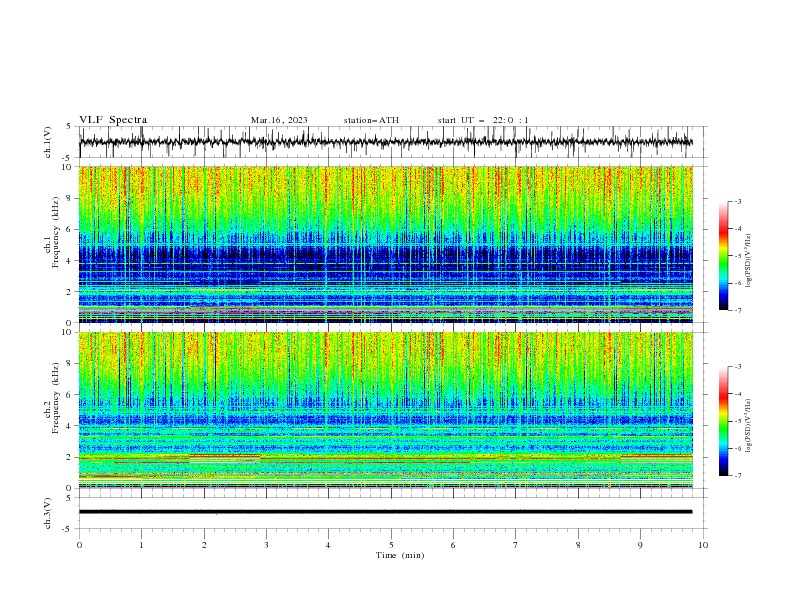Click the color scale bar beside the ch.2 spectrogram
This screenshot has width=792, height=612.
(x=723, y=421)
